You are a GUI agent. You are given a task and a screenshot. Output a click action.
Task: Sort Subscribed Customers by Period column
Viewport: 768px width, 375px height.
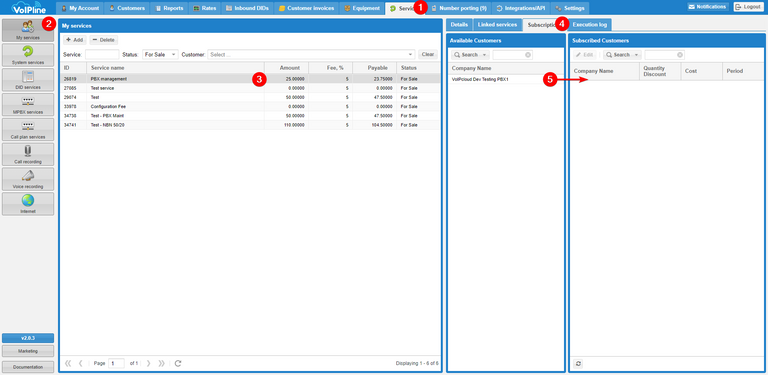(x=743, y=71)
